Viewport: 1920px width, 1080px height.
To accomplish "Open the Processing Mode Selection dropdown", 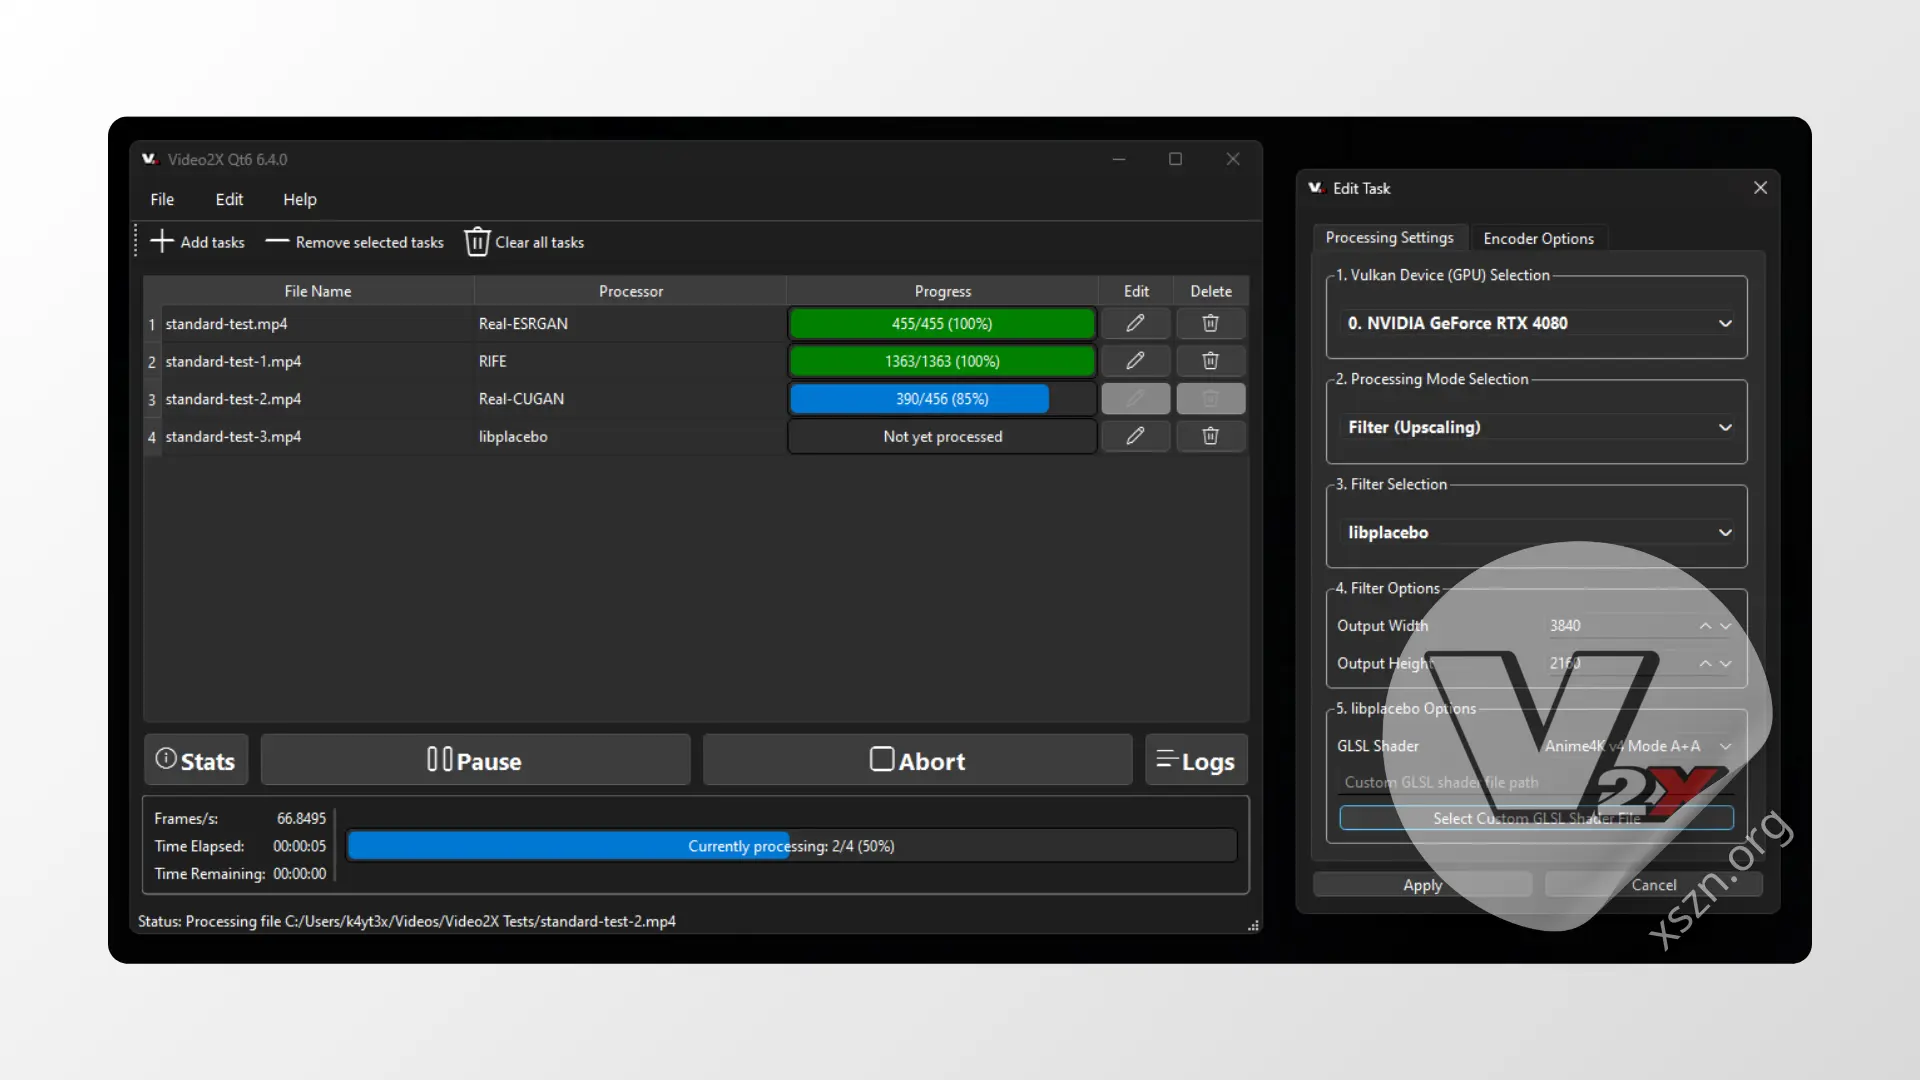I will (x=1536, y=427).
